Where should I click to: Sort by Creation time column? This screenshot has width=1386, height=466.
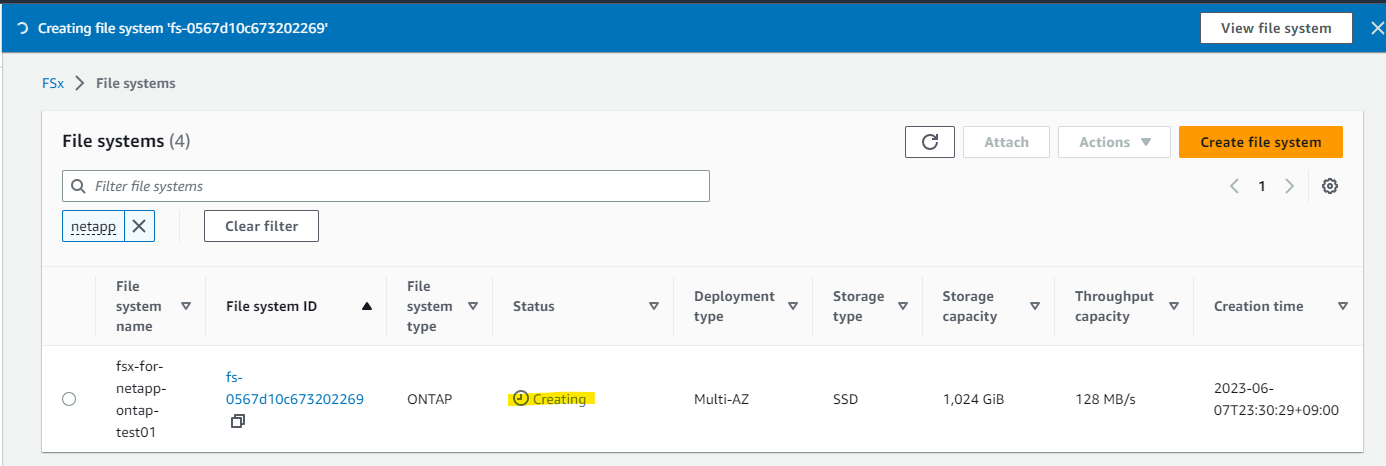point(1343,306)
